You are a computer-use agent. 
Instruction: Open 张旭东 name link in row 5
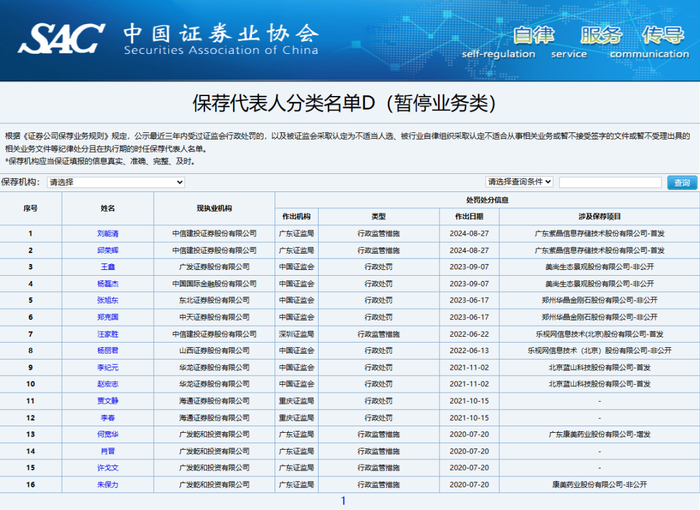coord(107,300)
